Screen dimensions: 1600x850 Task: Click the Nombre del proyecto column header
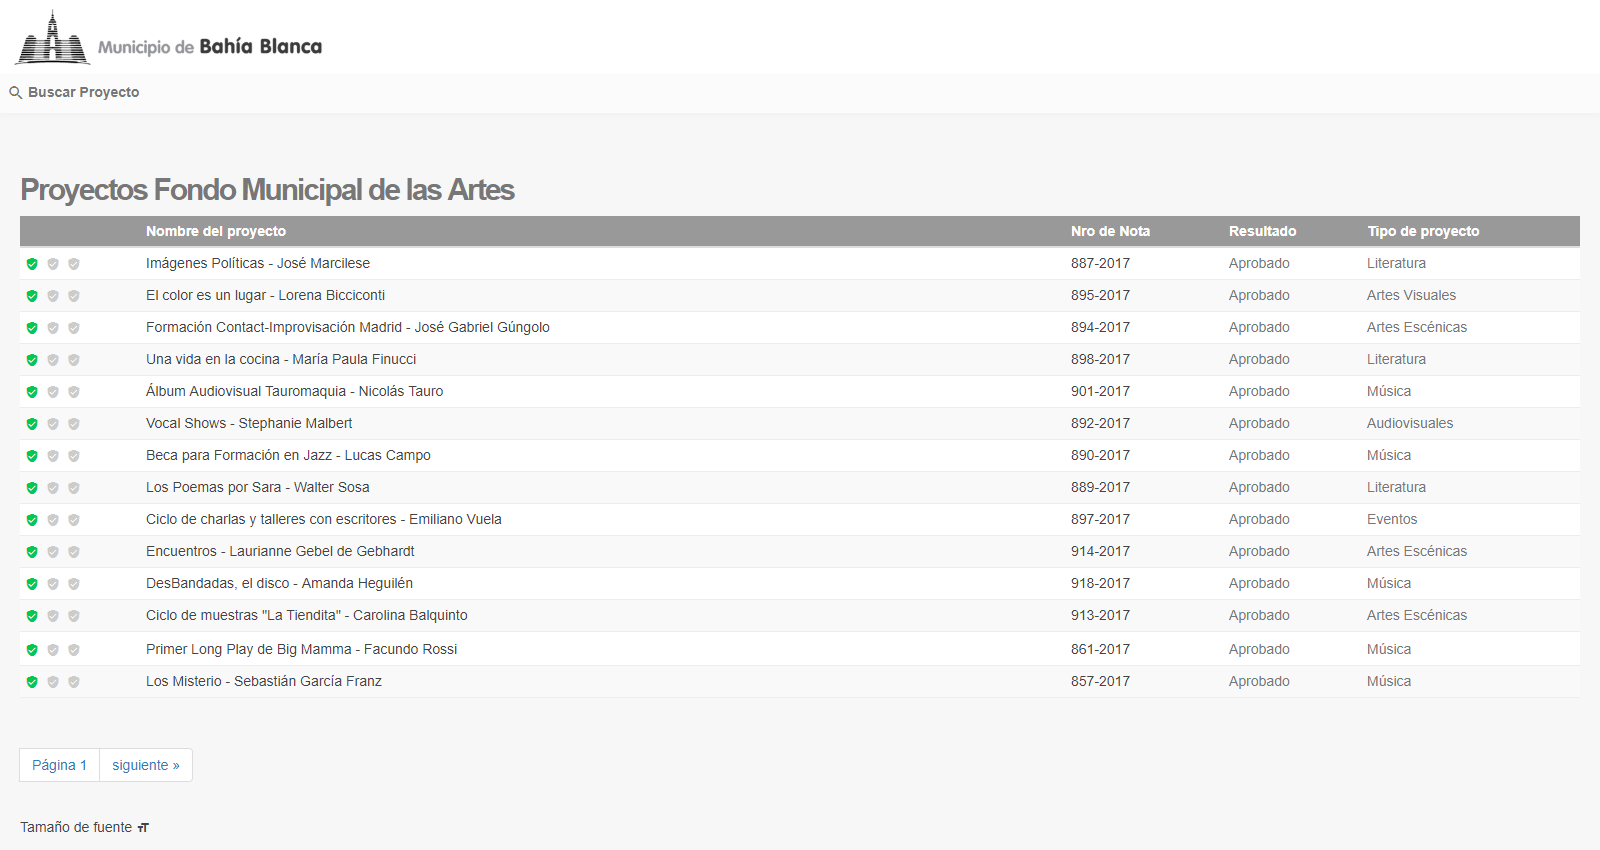[216, 231]
